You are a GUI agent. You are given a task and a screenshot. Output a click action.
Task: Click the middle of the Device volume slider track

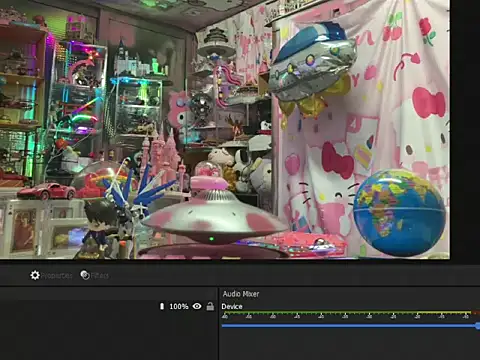pos(349,326)
